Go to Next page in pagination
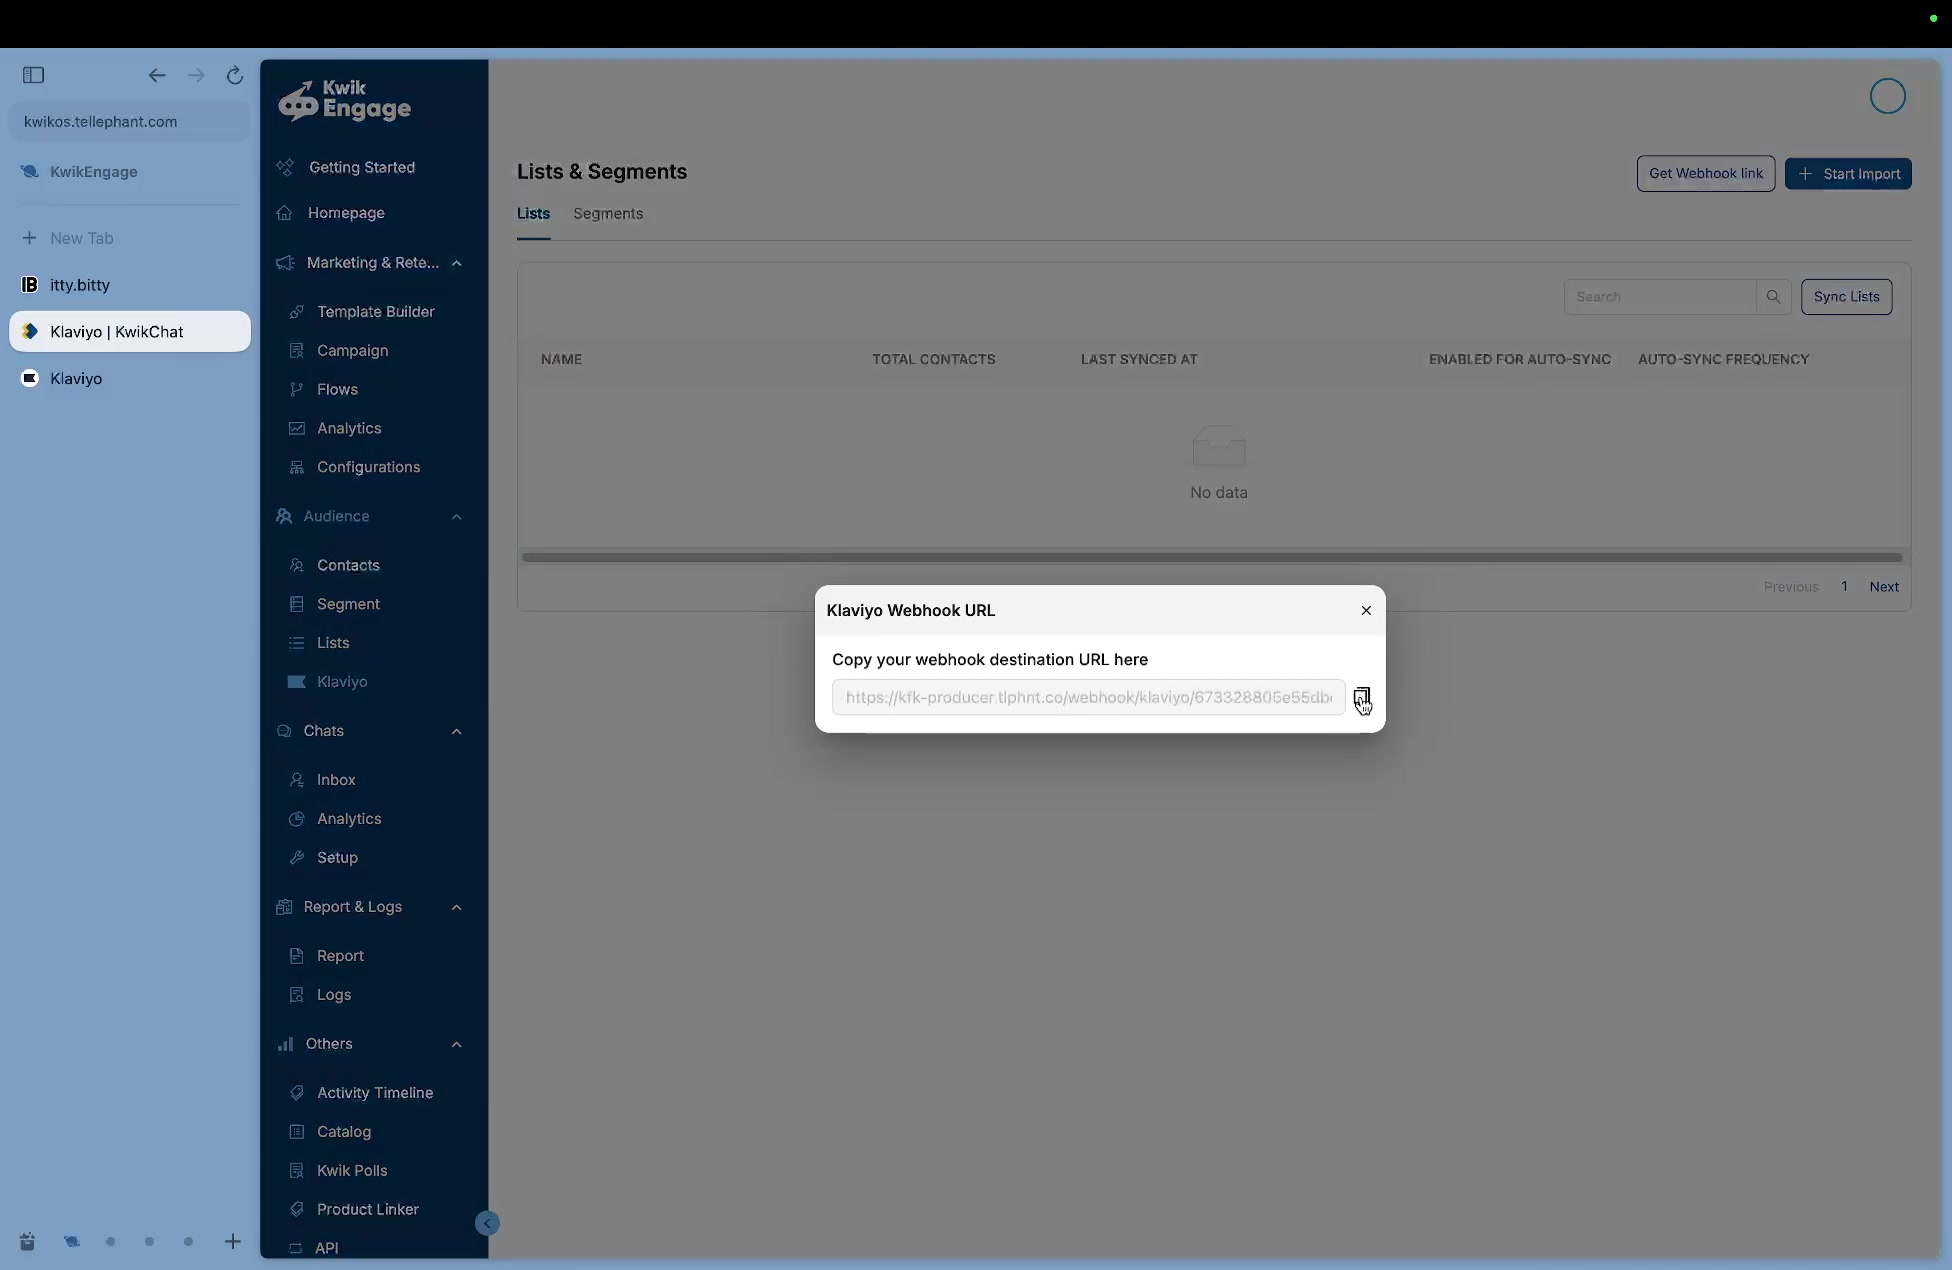This screenshot has height=1270, width=1952. click(1884, 586)
